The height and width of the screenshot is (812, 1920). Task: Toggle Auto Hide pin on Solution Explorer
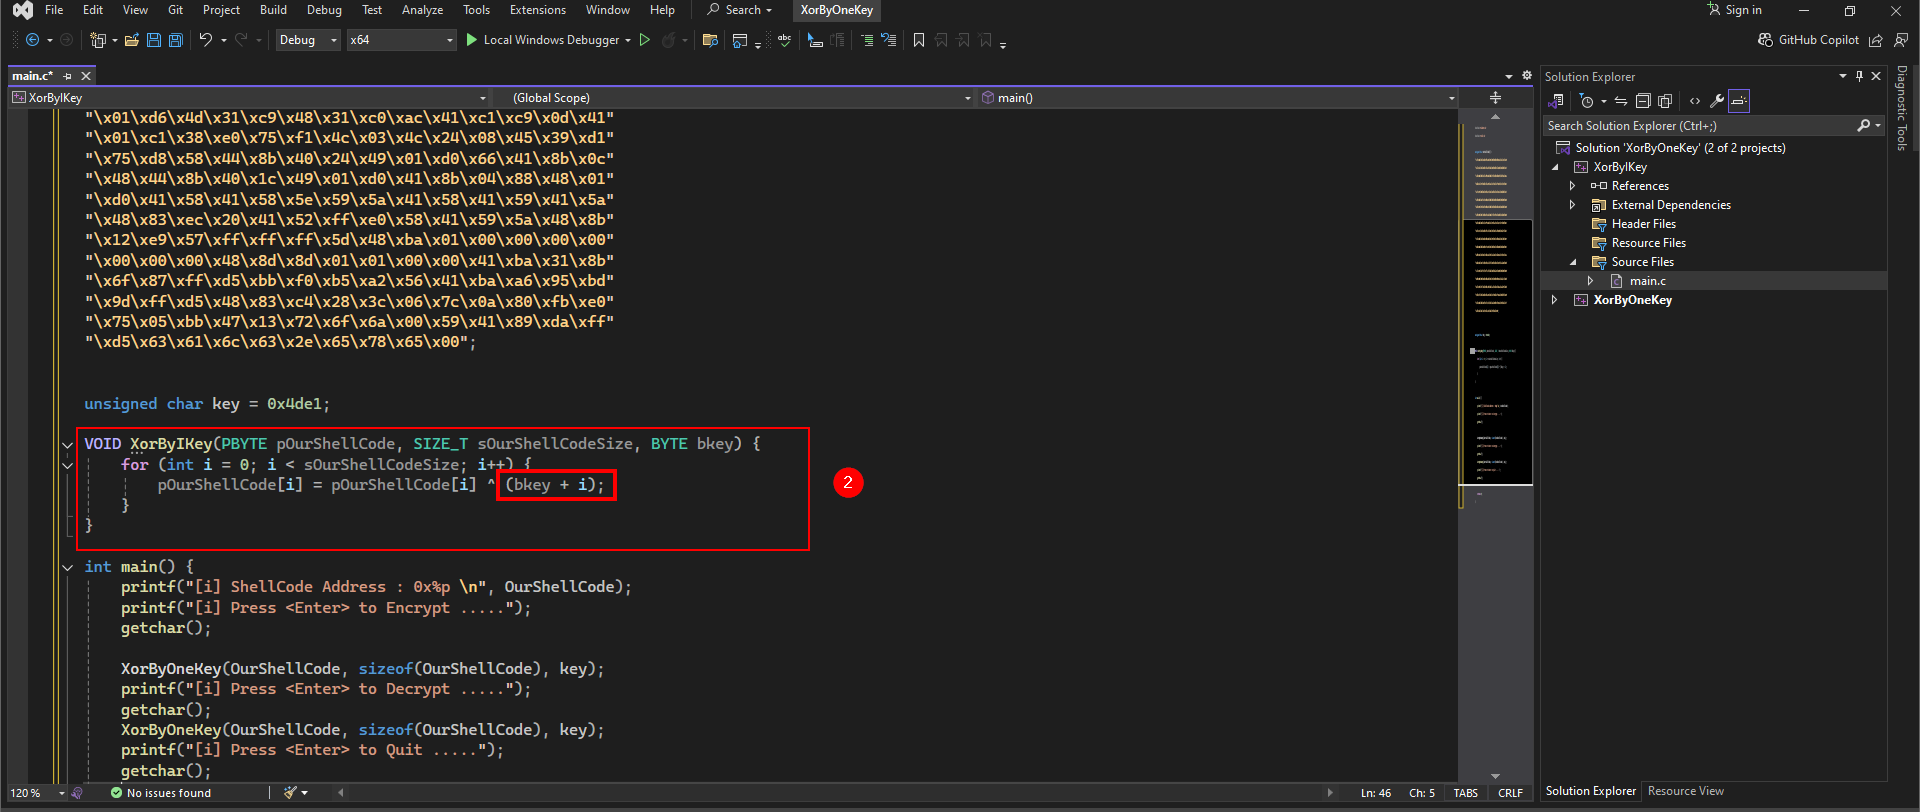pos(1860,76)
